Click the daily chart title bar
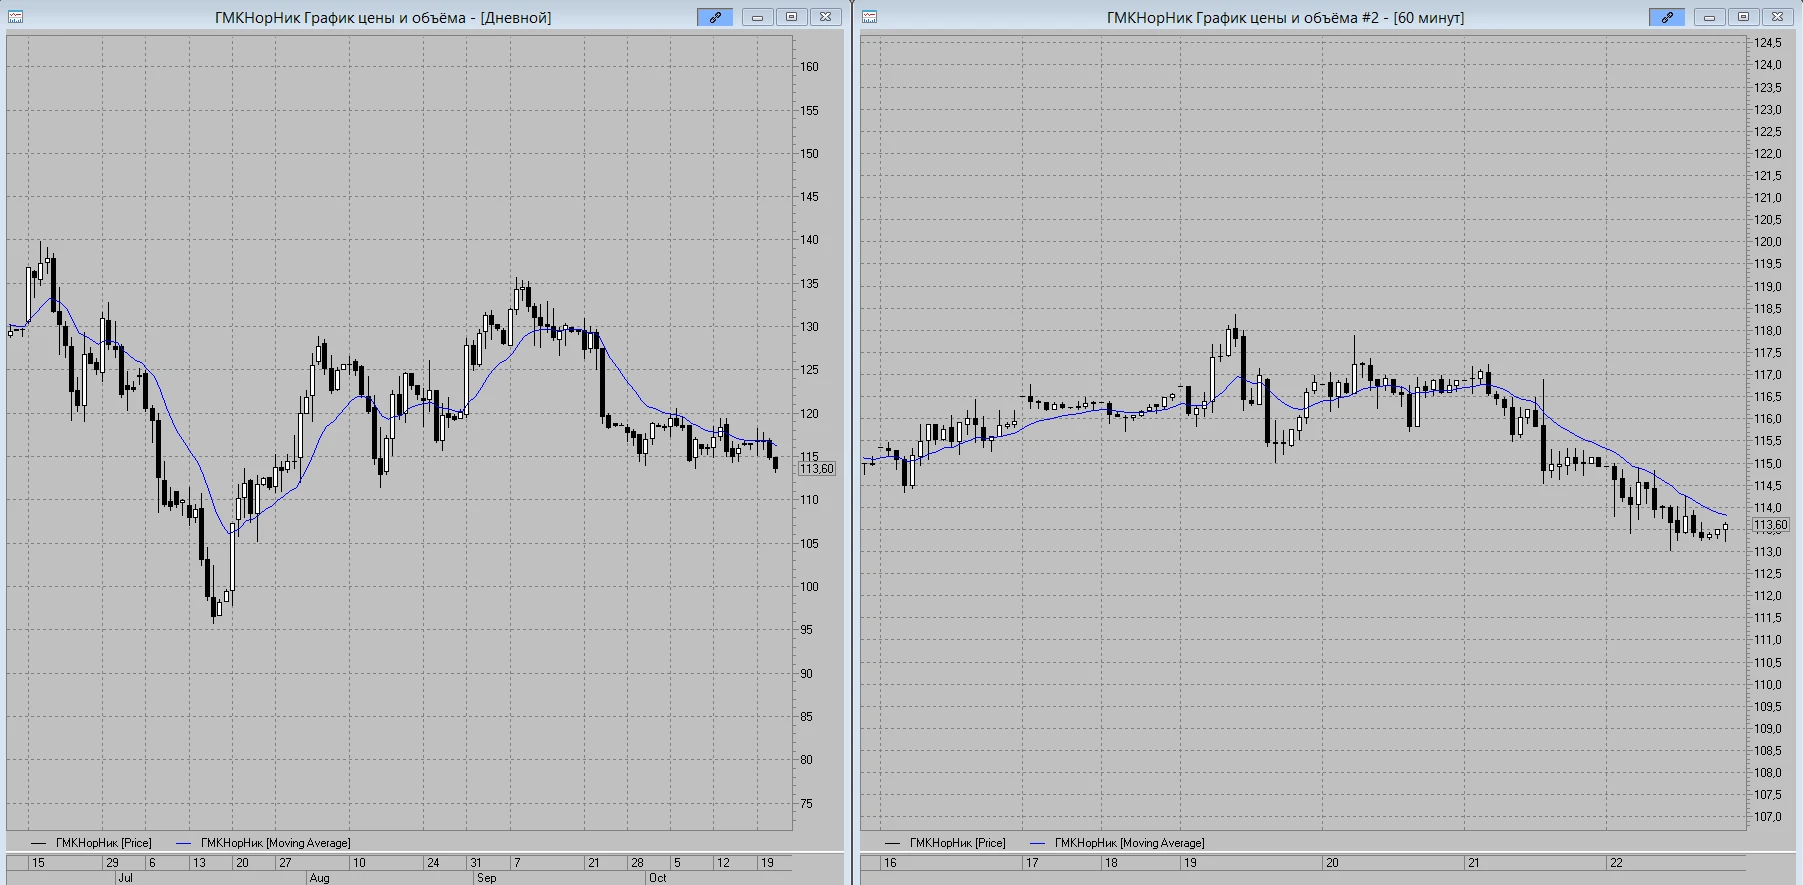Screen dimensions: 1803x885 383,17
